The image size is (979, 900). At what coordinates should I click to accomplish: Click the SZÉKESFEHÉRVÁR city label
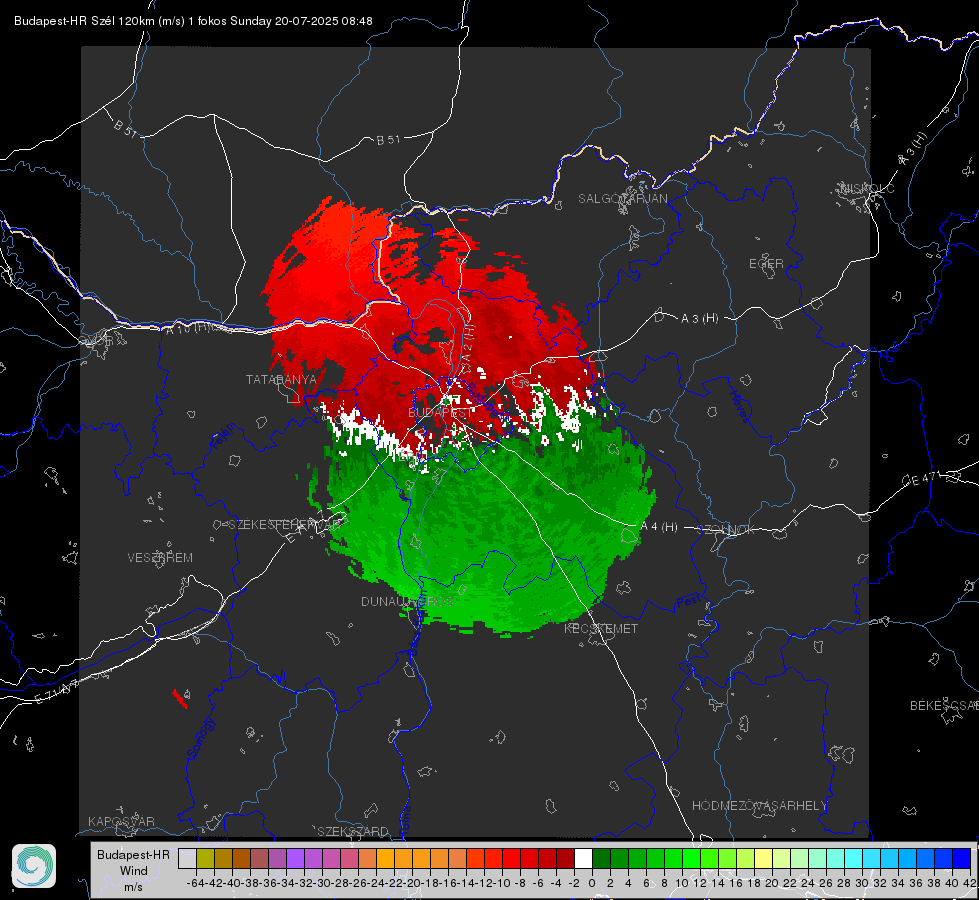(286, 525)
